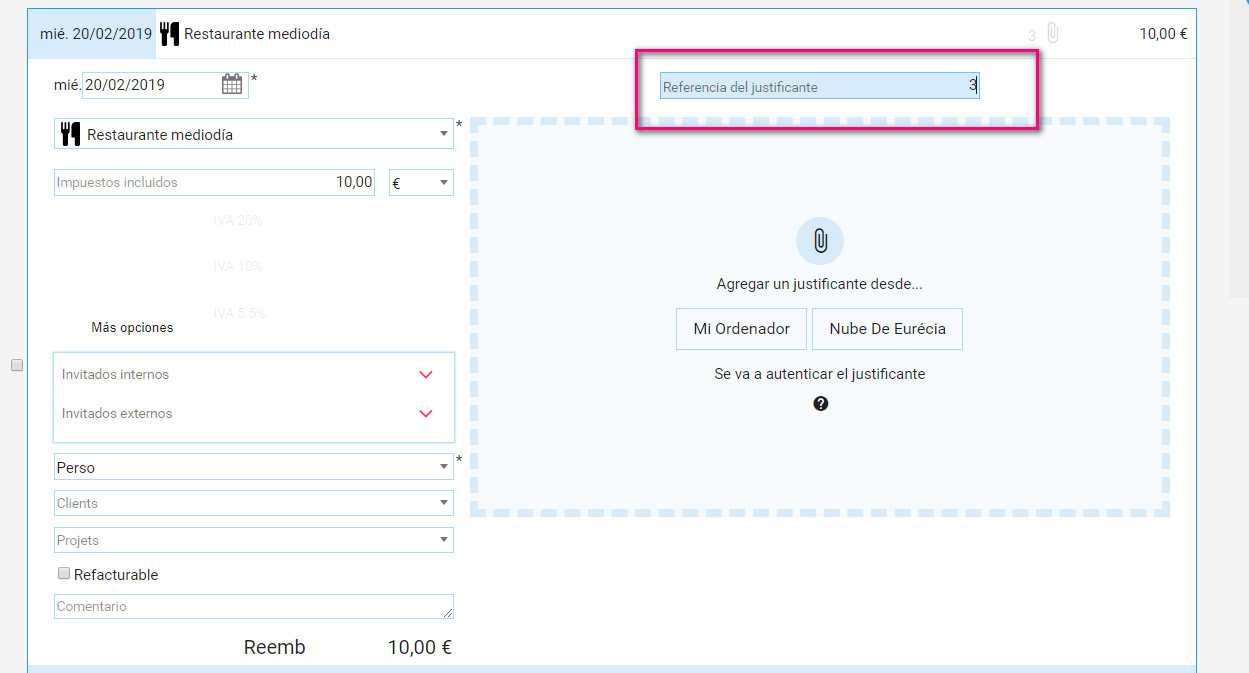The image size is (1249, 673).
Task: Click the Más opciones link
Action: pos(132,328)
